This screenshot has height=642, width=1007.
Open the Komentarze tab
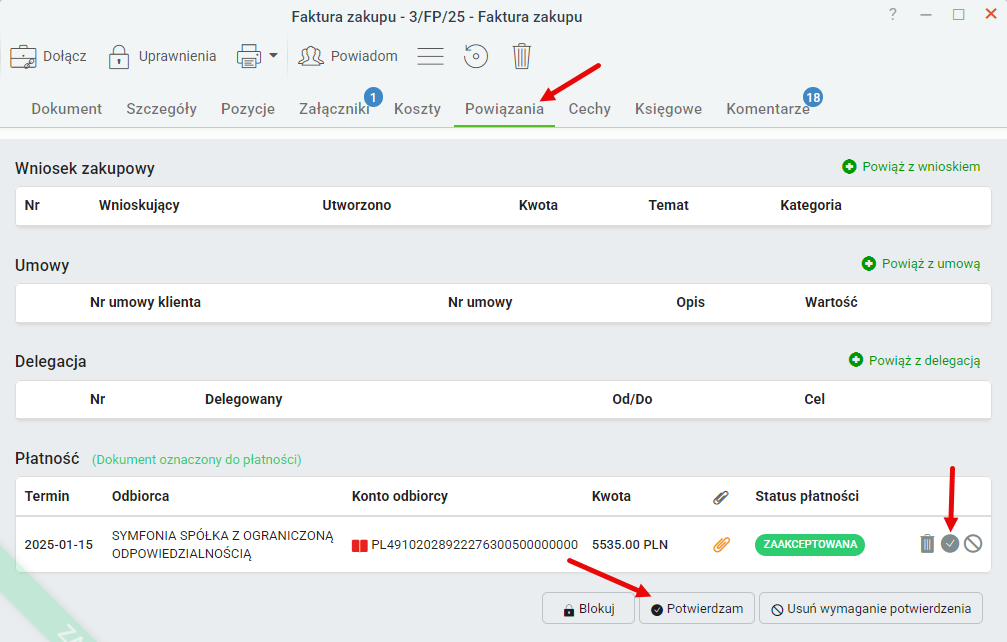tap(768, 109)
